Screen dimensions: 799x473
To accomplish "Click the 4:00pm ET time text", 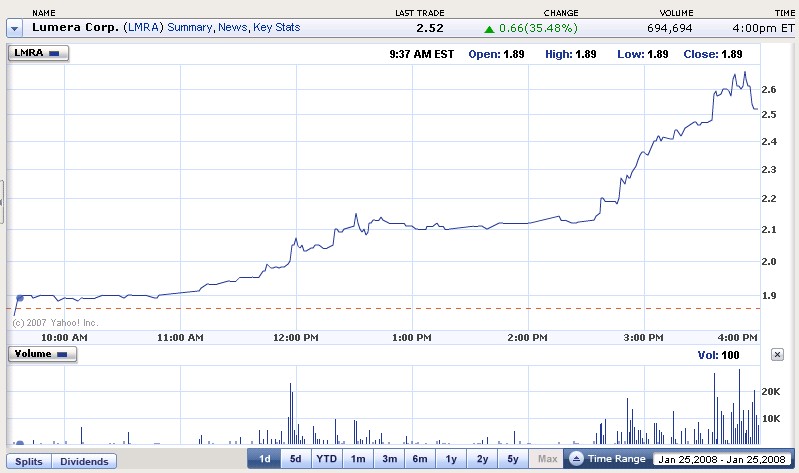I will pos(763,28).
